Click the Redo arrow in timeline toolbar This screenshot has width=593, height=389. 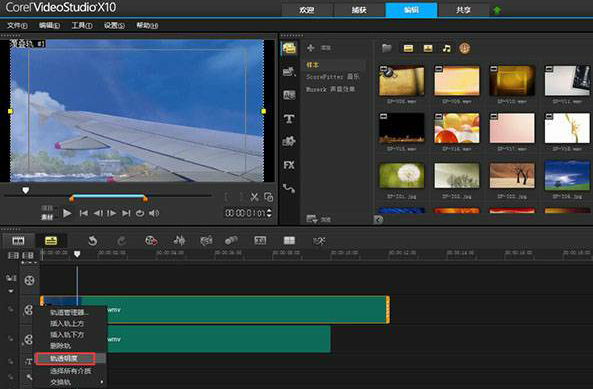tap(121, 241)
